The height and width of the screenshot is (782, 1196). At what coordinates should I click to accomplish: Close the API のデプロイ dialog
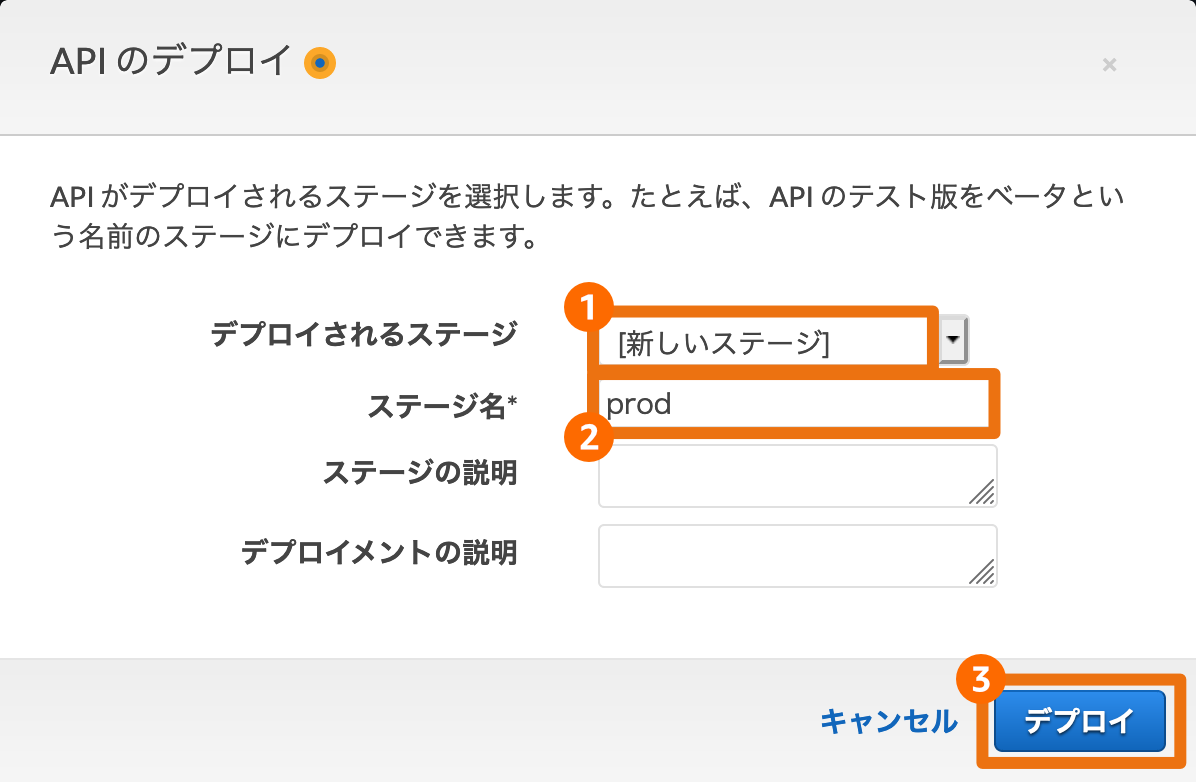tap(1109, 65)
